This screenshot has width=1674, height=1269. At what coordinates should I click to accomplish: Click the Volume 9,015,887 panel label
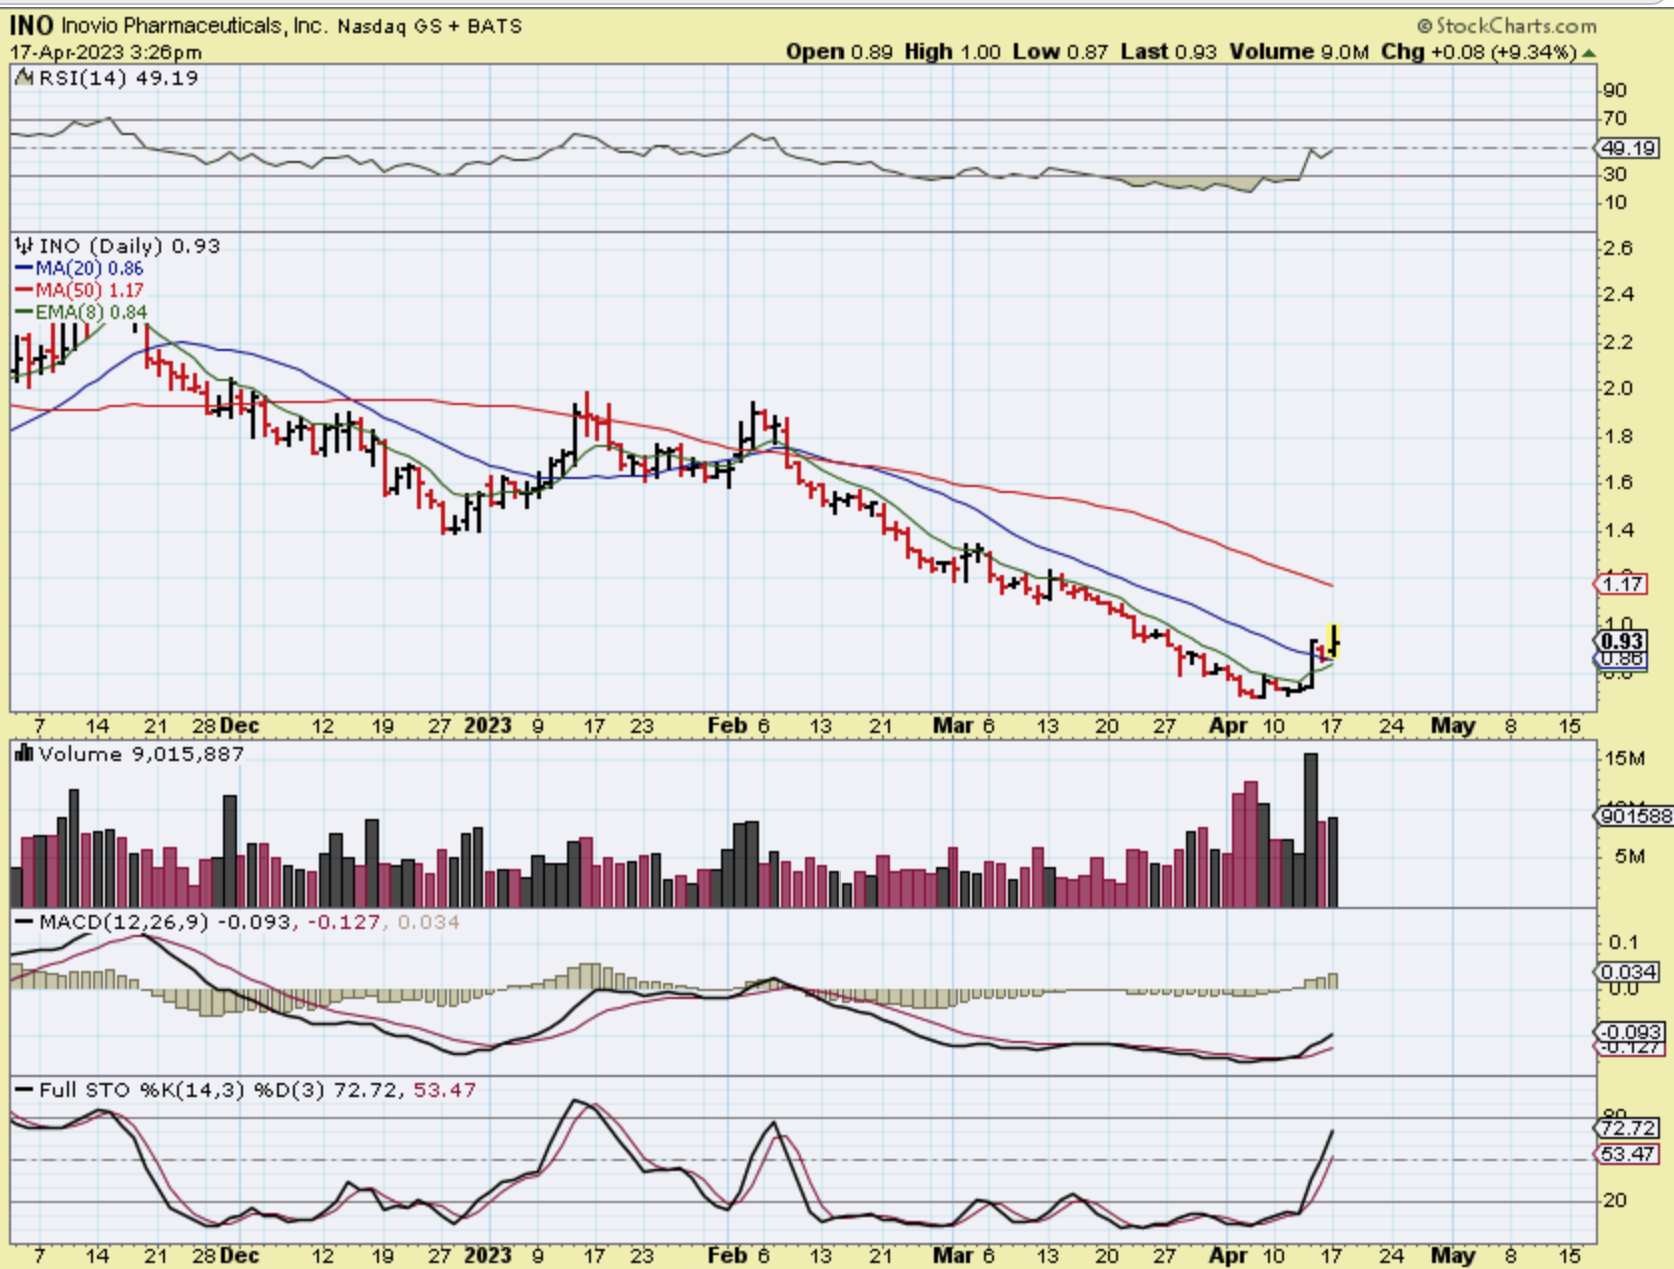pyautogui.click(x=141, y=754)
